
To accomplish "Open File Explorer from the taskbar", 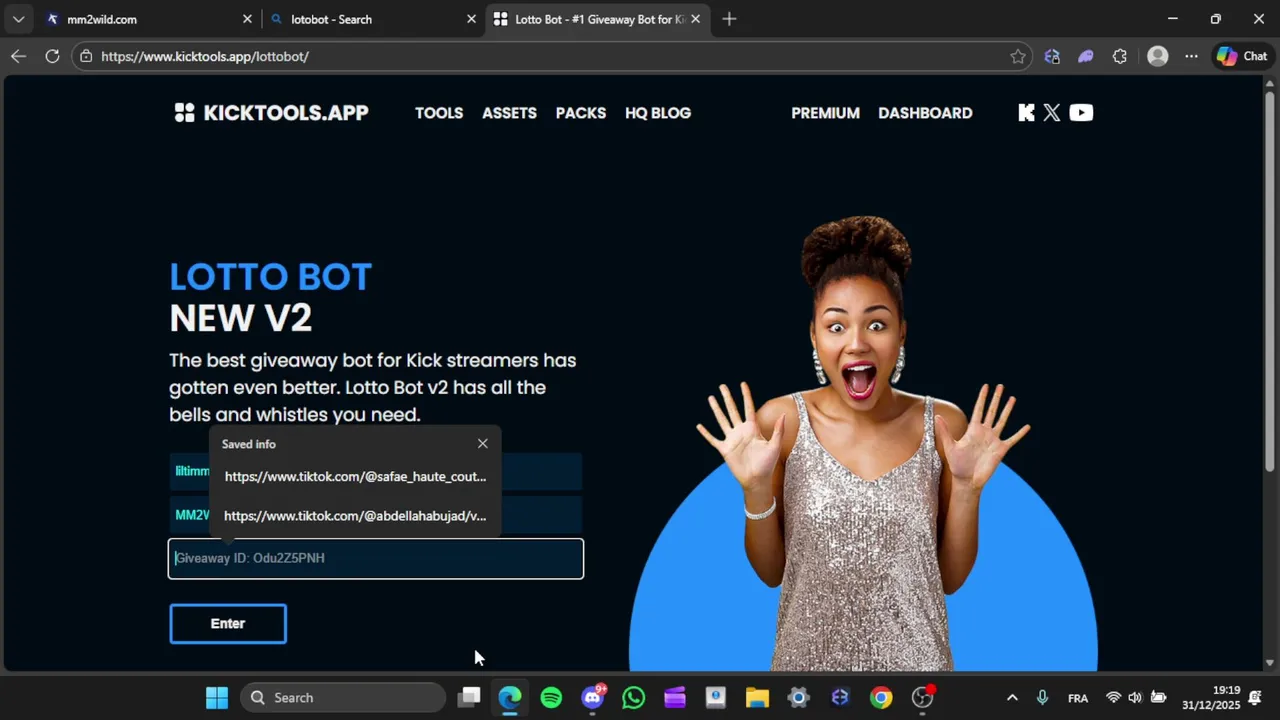I will 757,697.
